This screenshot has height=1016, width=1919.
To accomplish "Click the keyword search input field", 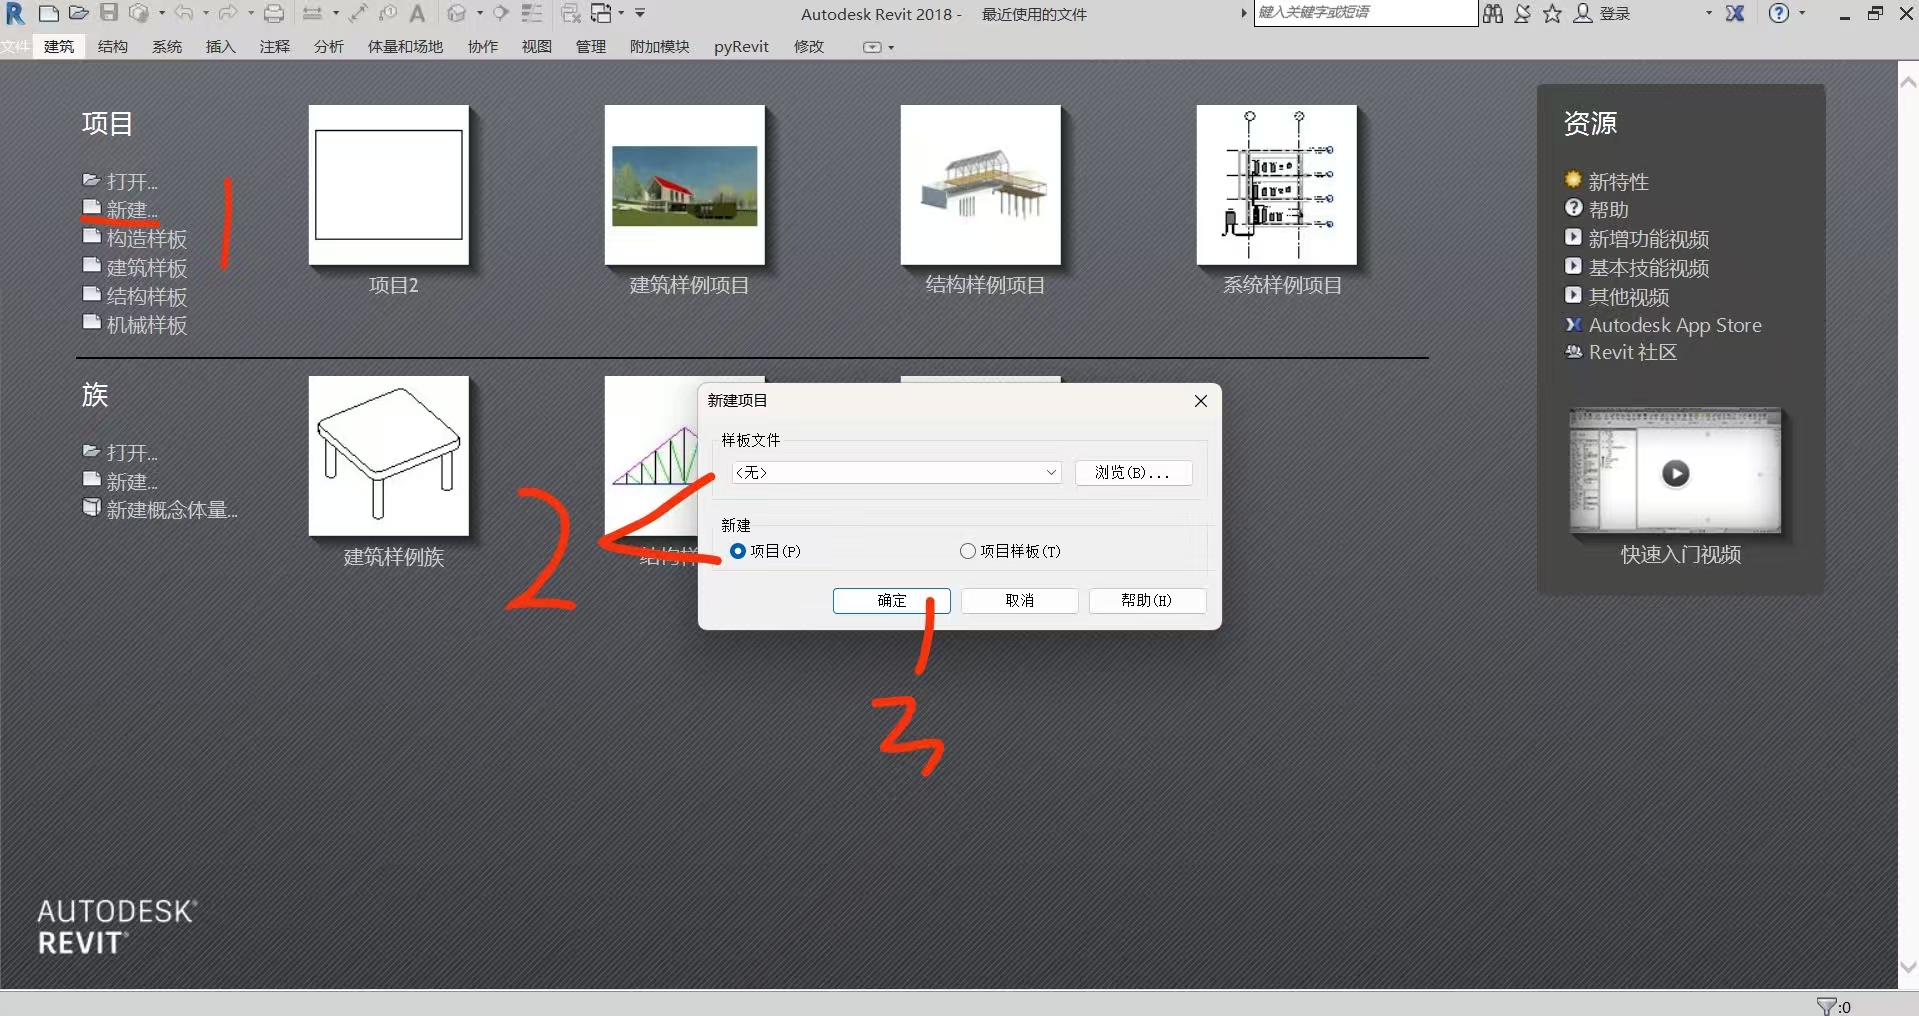I will 1365,13.
